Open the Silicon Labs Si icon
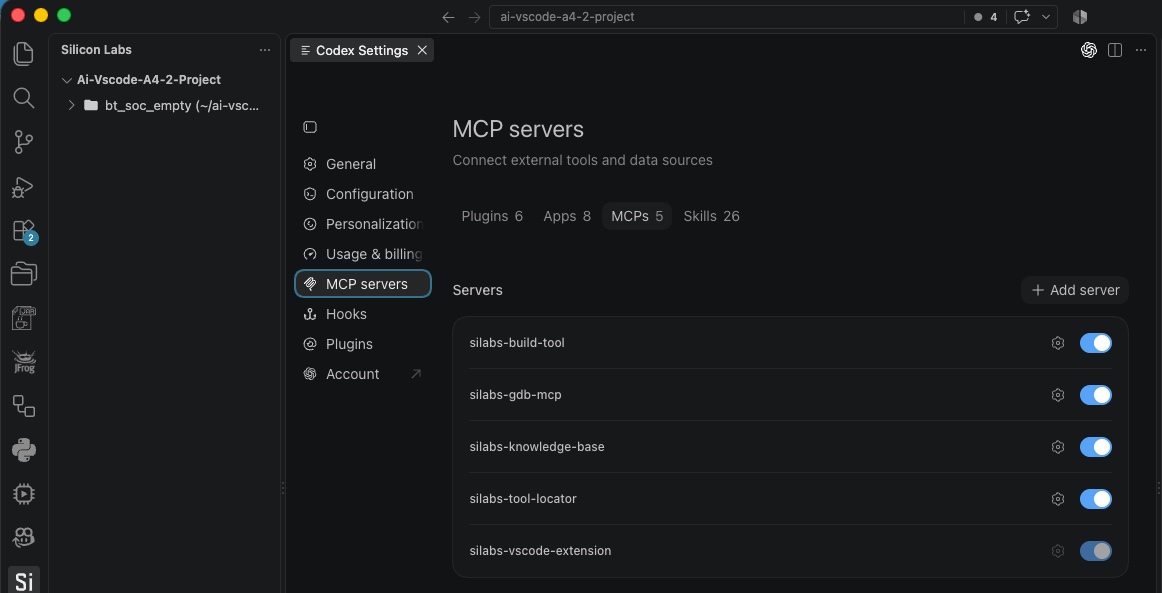 pos(24,581)
